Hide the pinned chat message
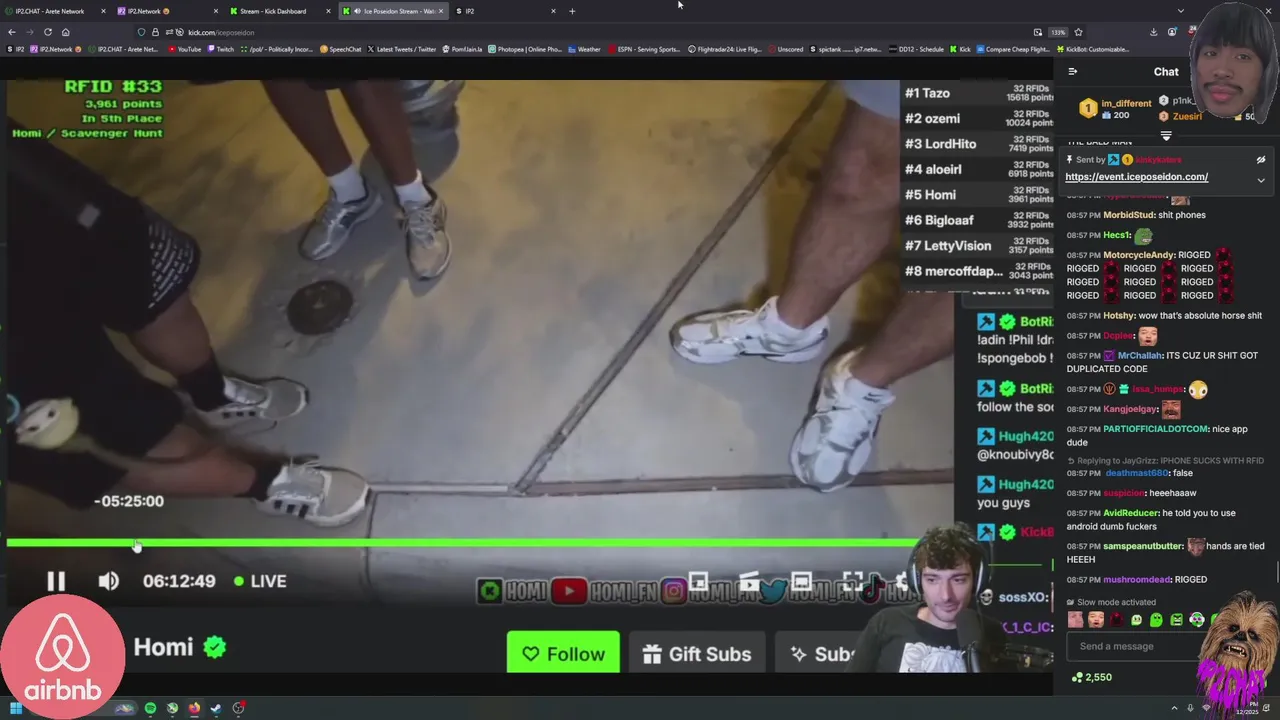 1261,160
